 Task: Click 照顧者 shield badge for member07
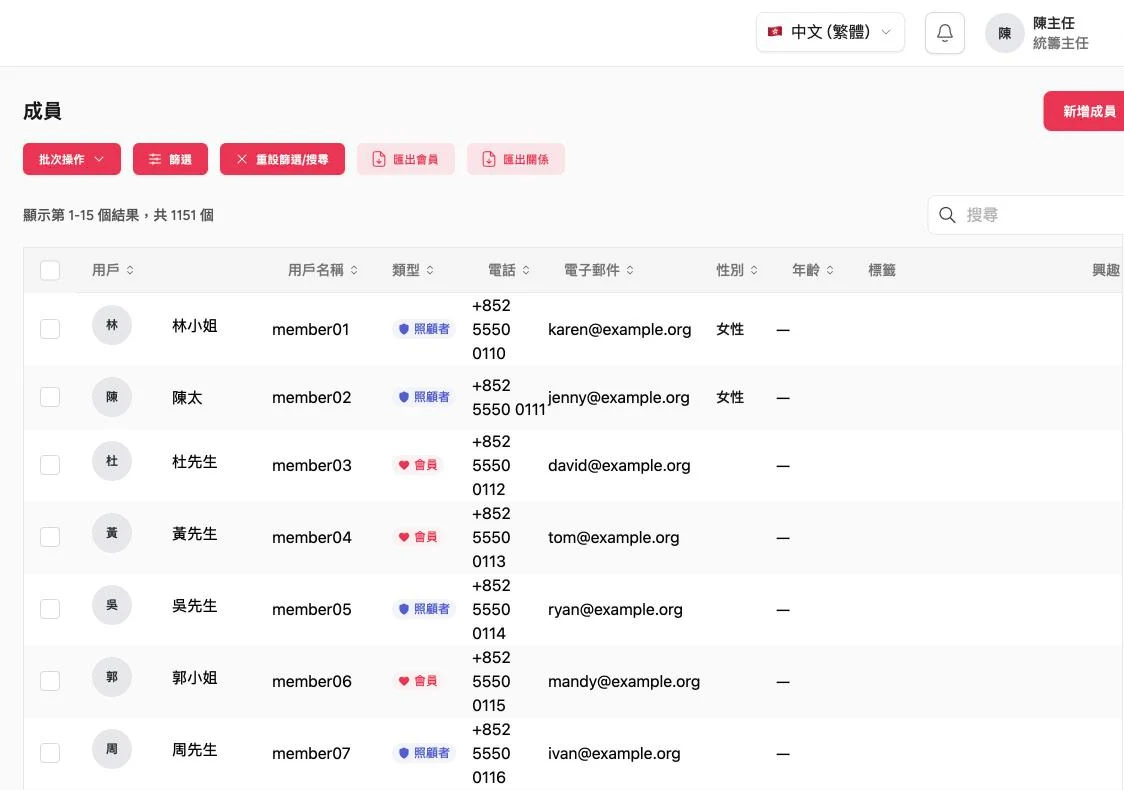[424, 753]
